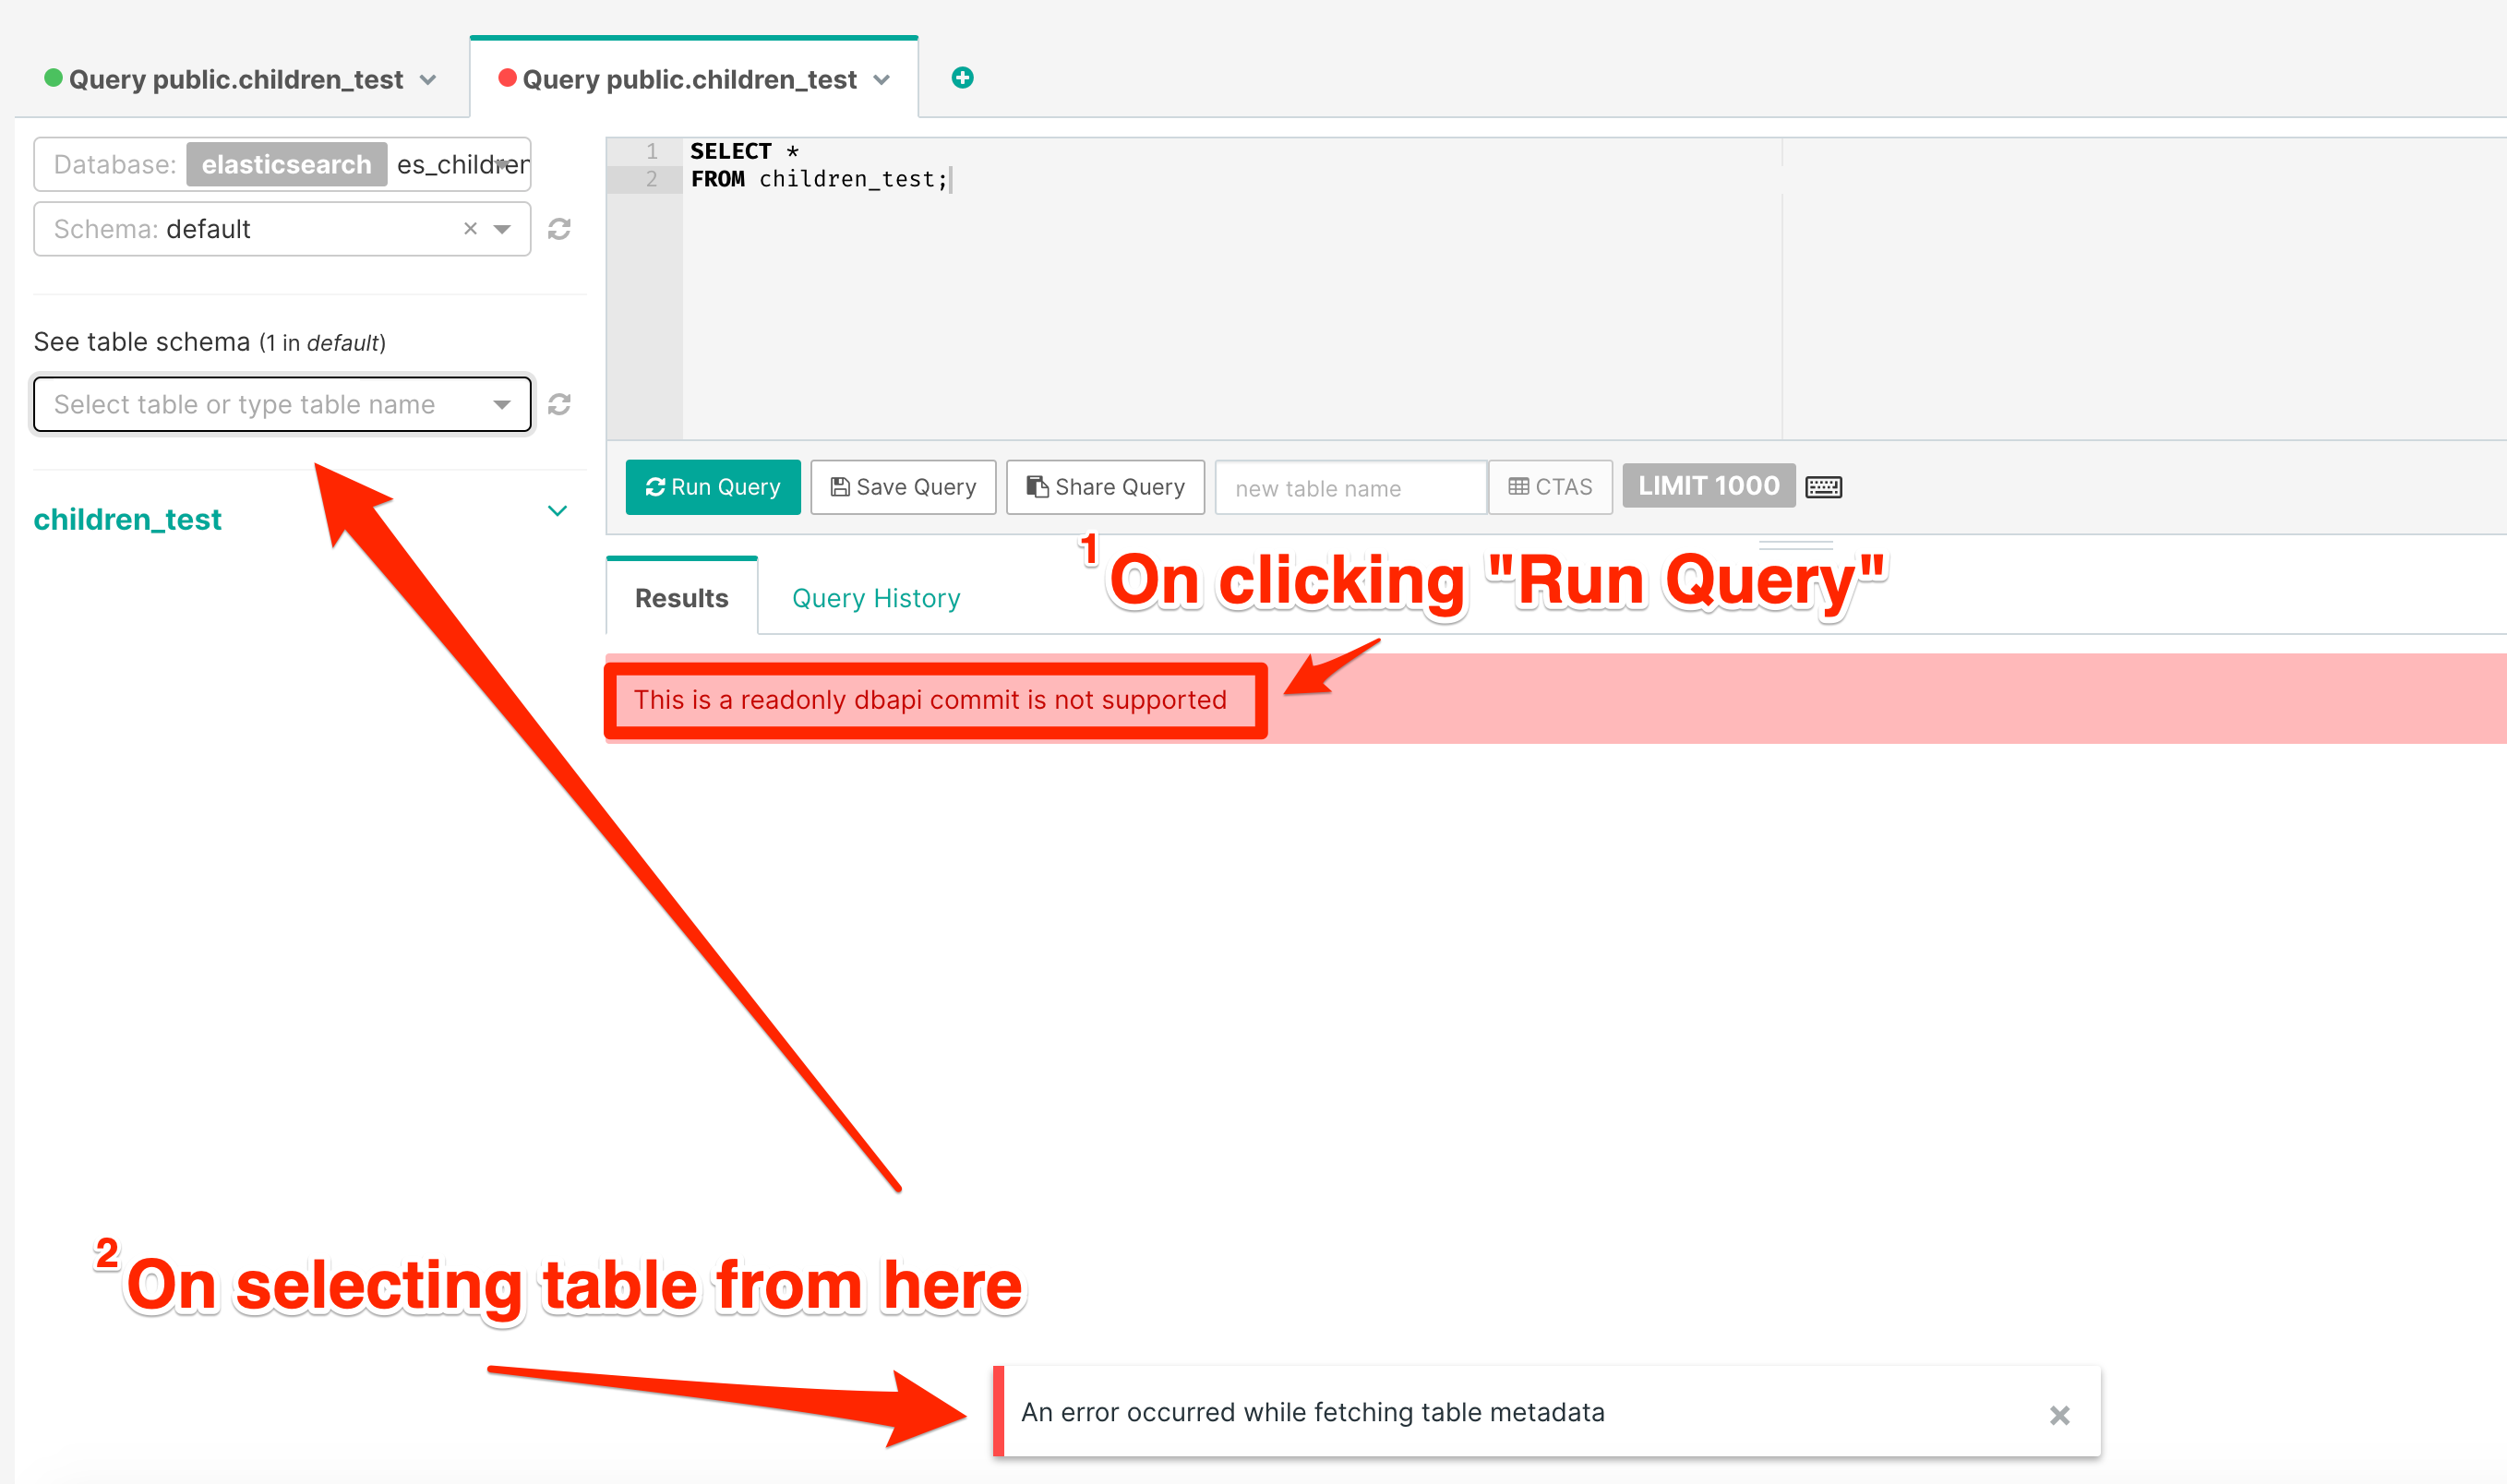
Task: Open the Schema default dropdown arrow
Action: tap(502, 229)
